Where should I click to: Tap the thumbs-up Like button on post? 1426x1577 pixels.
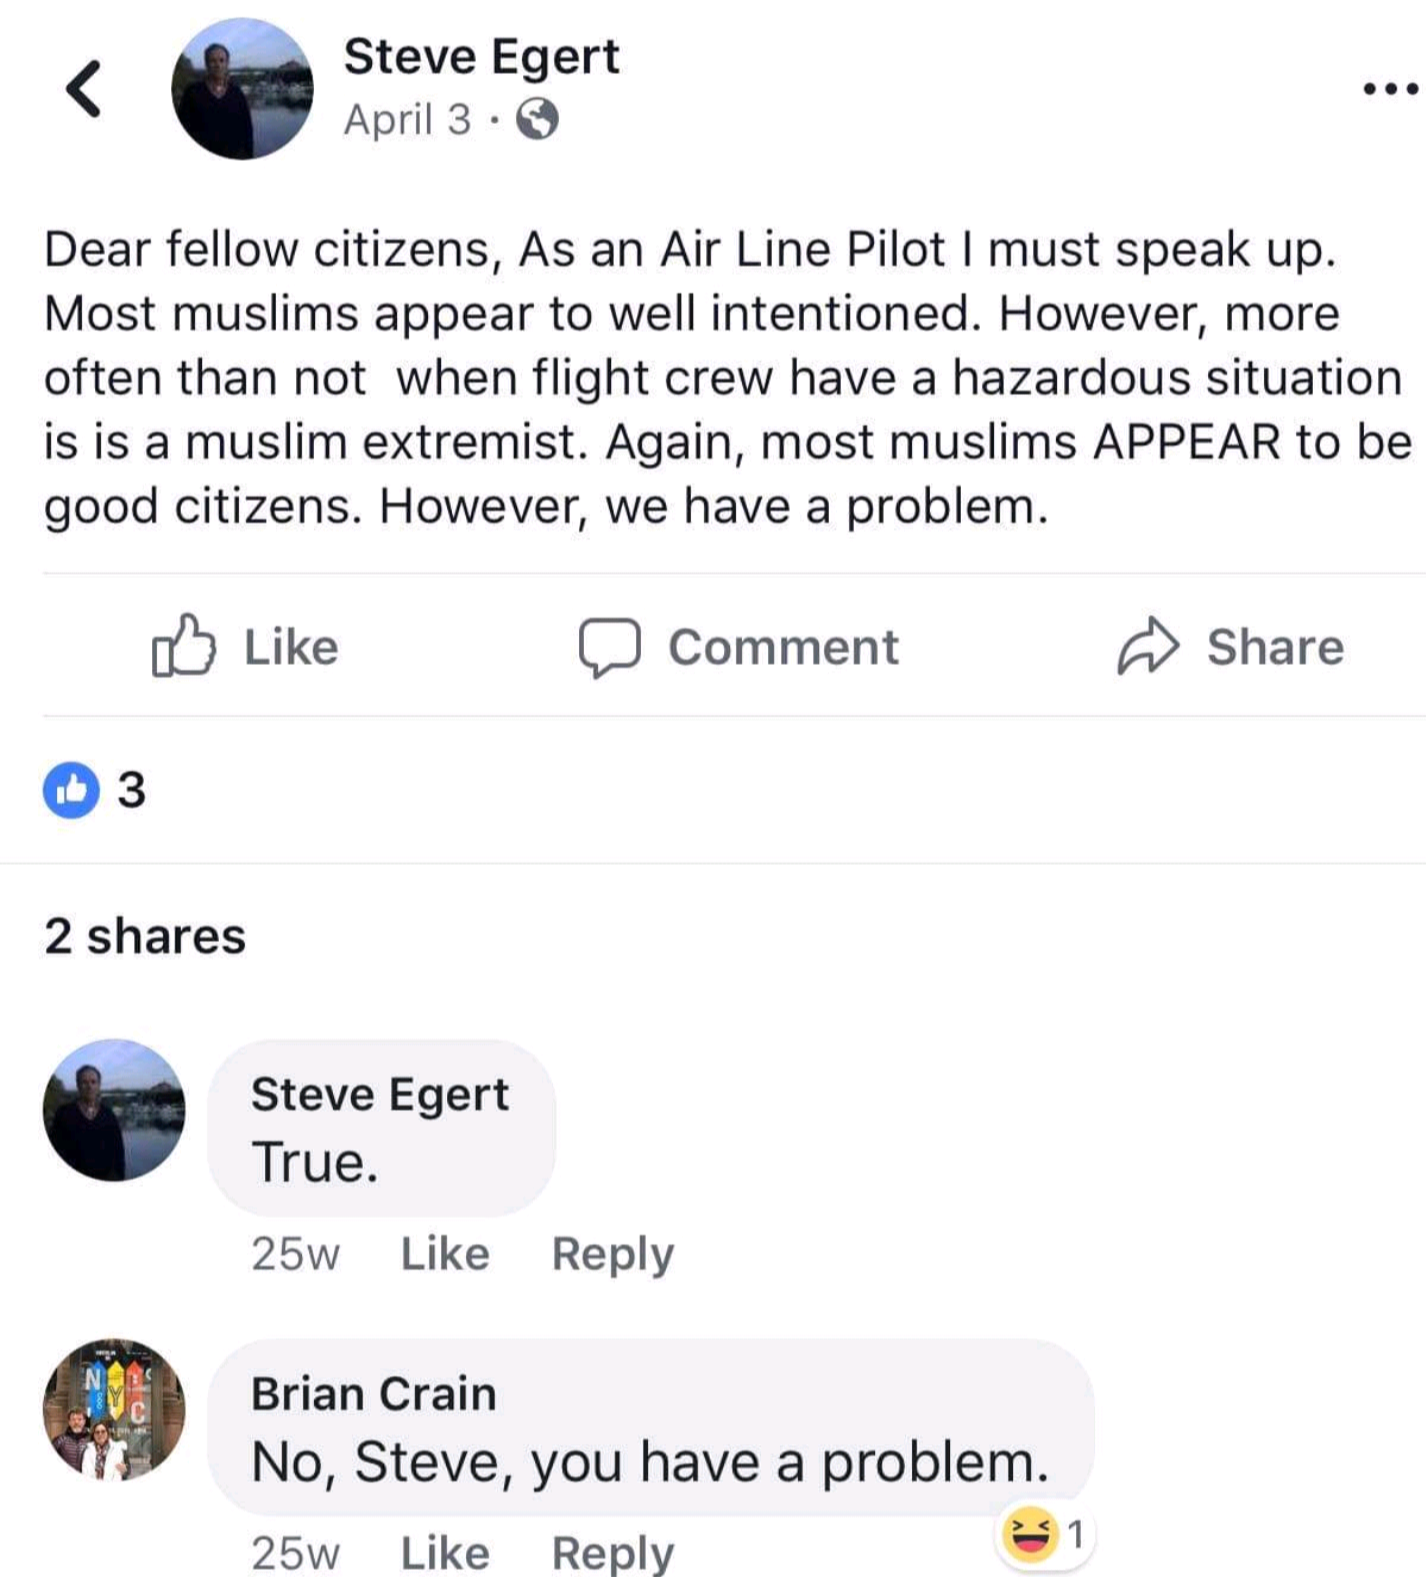pos(246,647)
